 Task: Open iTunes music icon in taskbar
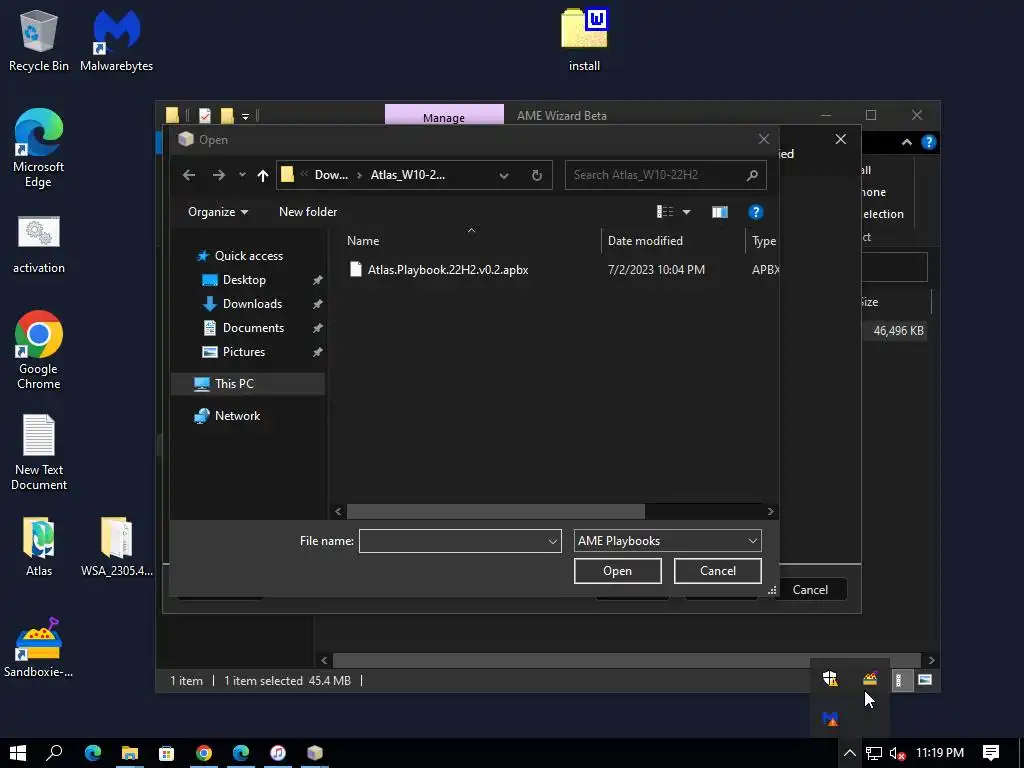278,753
